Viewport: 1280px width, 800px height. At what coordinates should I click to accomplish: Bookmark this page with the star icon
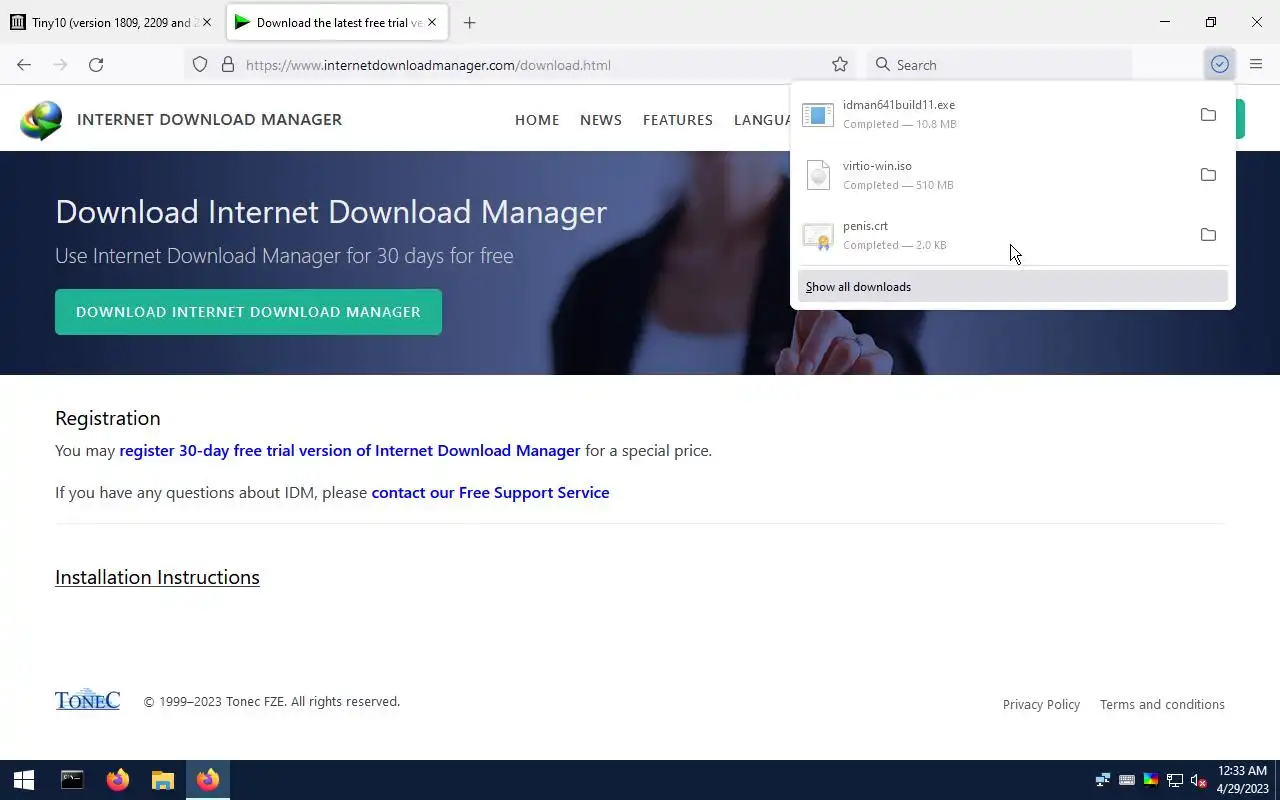click(x=840, y=65)
